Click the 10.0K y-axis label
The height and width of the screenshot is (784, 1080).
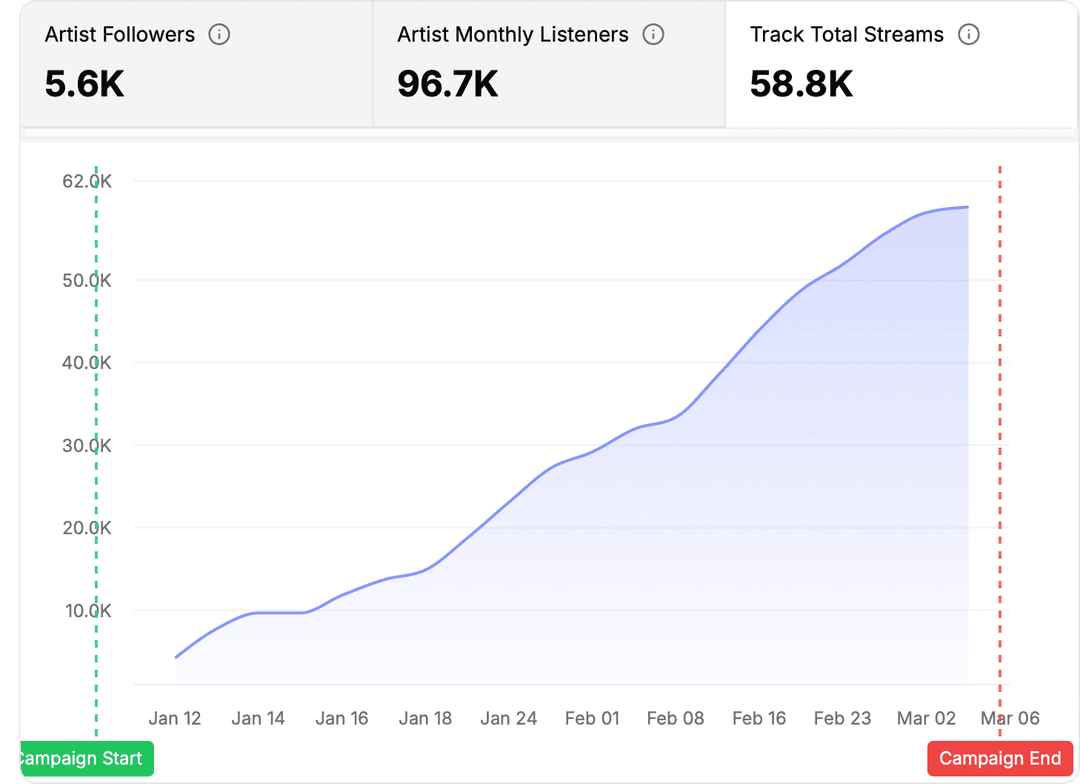(x=86, y=610)
